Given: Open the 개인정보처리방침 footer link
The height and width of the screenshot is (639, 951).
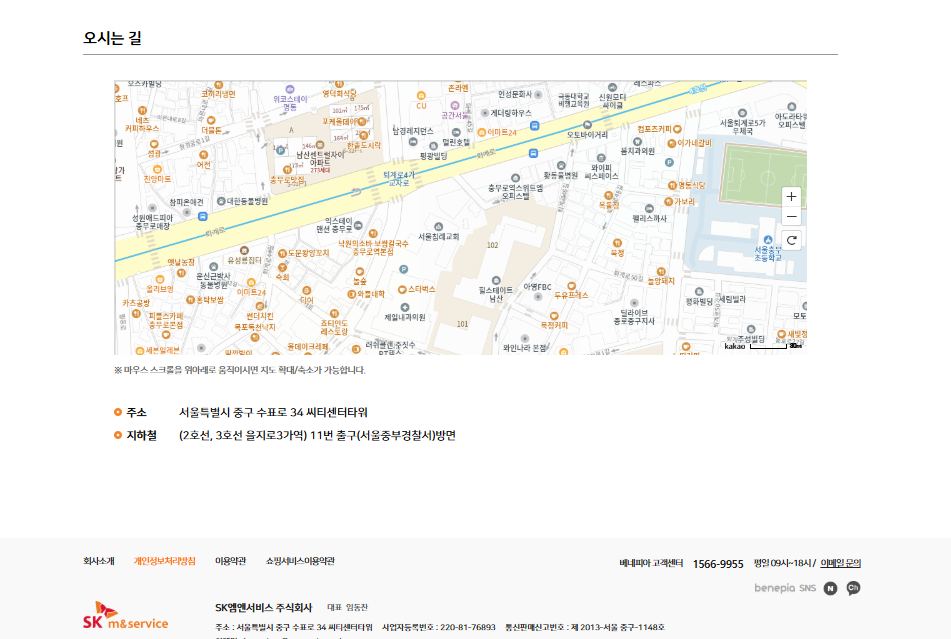Looking at the screenshot, I should [164, 561].
